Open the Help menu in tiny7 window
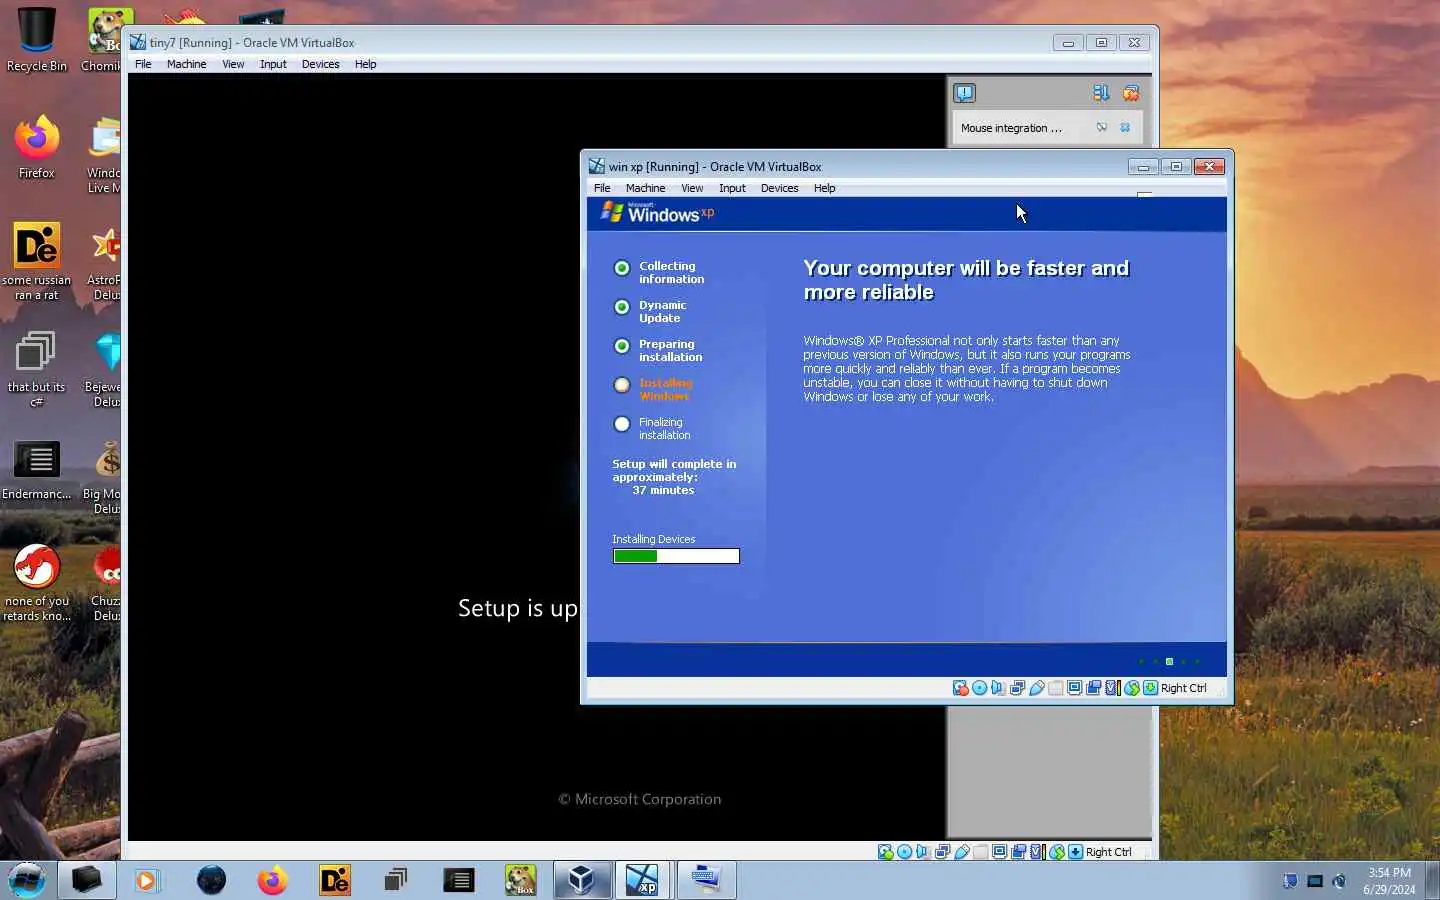The width and height of the screenshot is (1440, 900). (x=365, y=64)
